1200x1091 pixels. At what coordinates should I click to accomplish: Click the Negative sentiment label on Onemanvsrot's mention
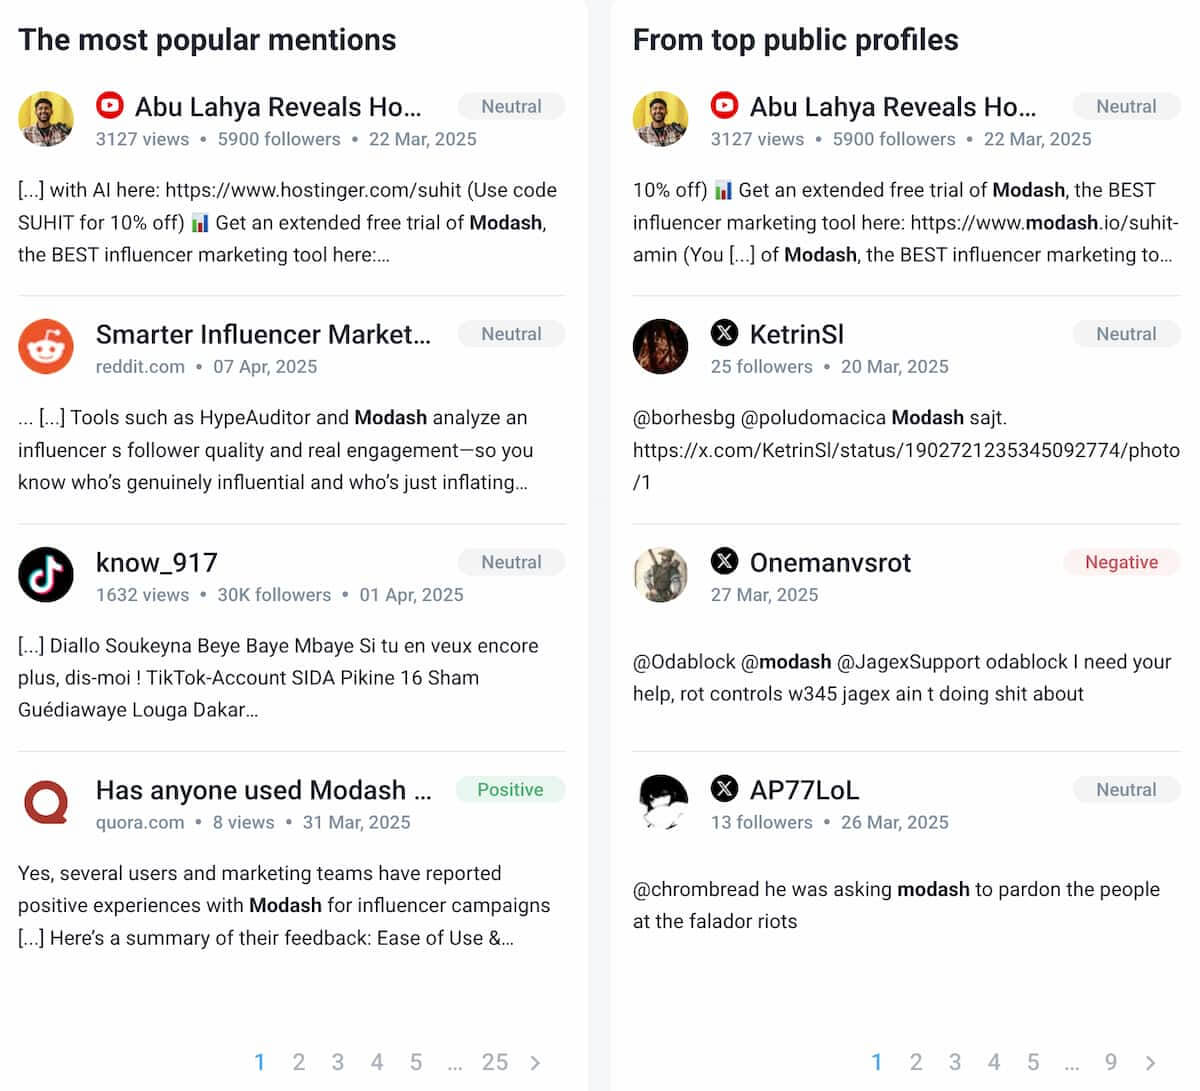click(1121, 562)
